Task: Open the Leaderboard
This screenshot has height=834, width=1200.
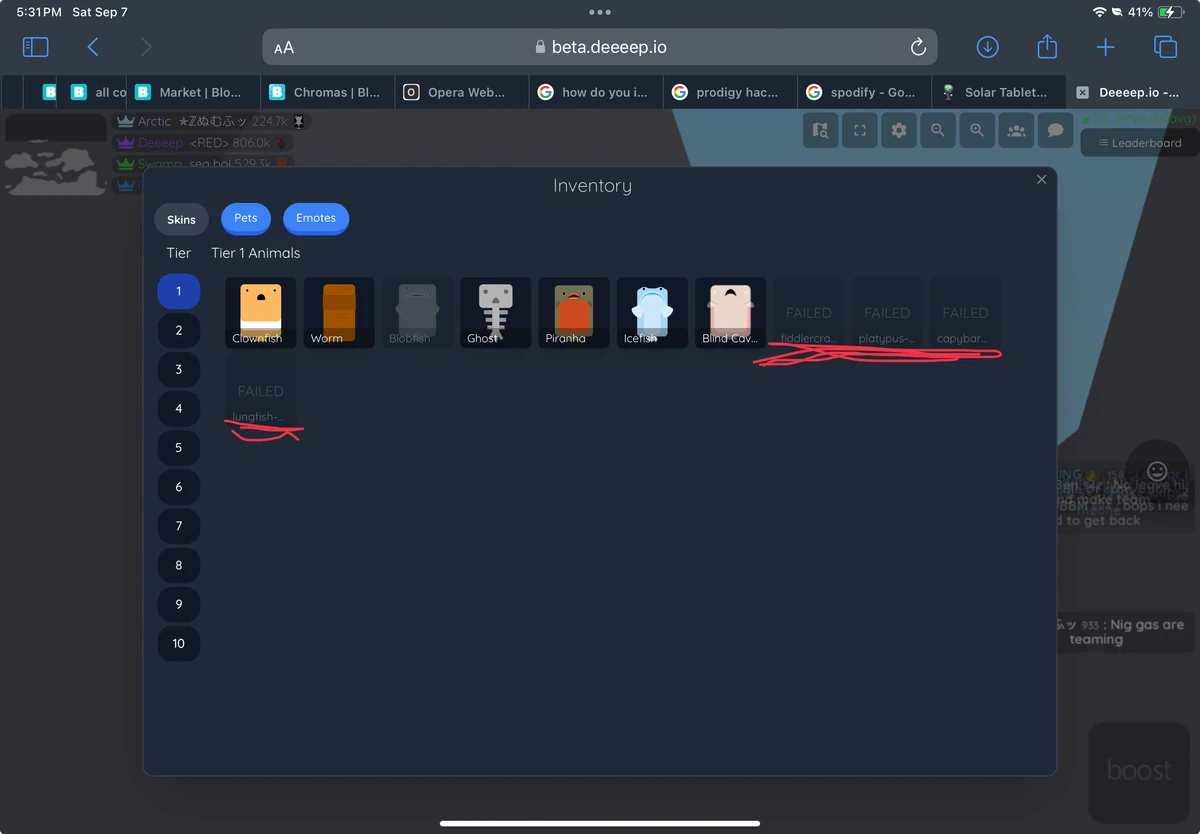Action: tap(1138, 142)
